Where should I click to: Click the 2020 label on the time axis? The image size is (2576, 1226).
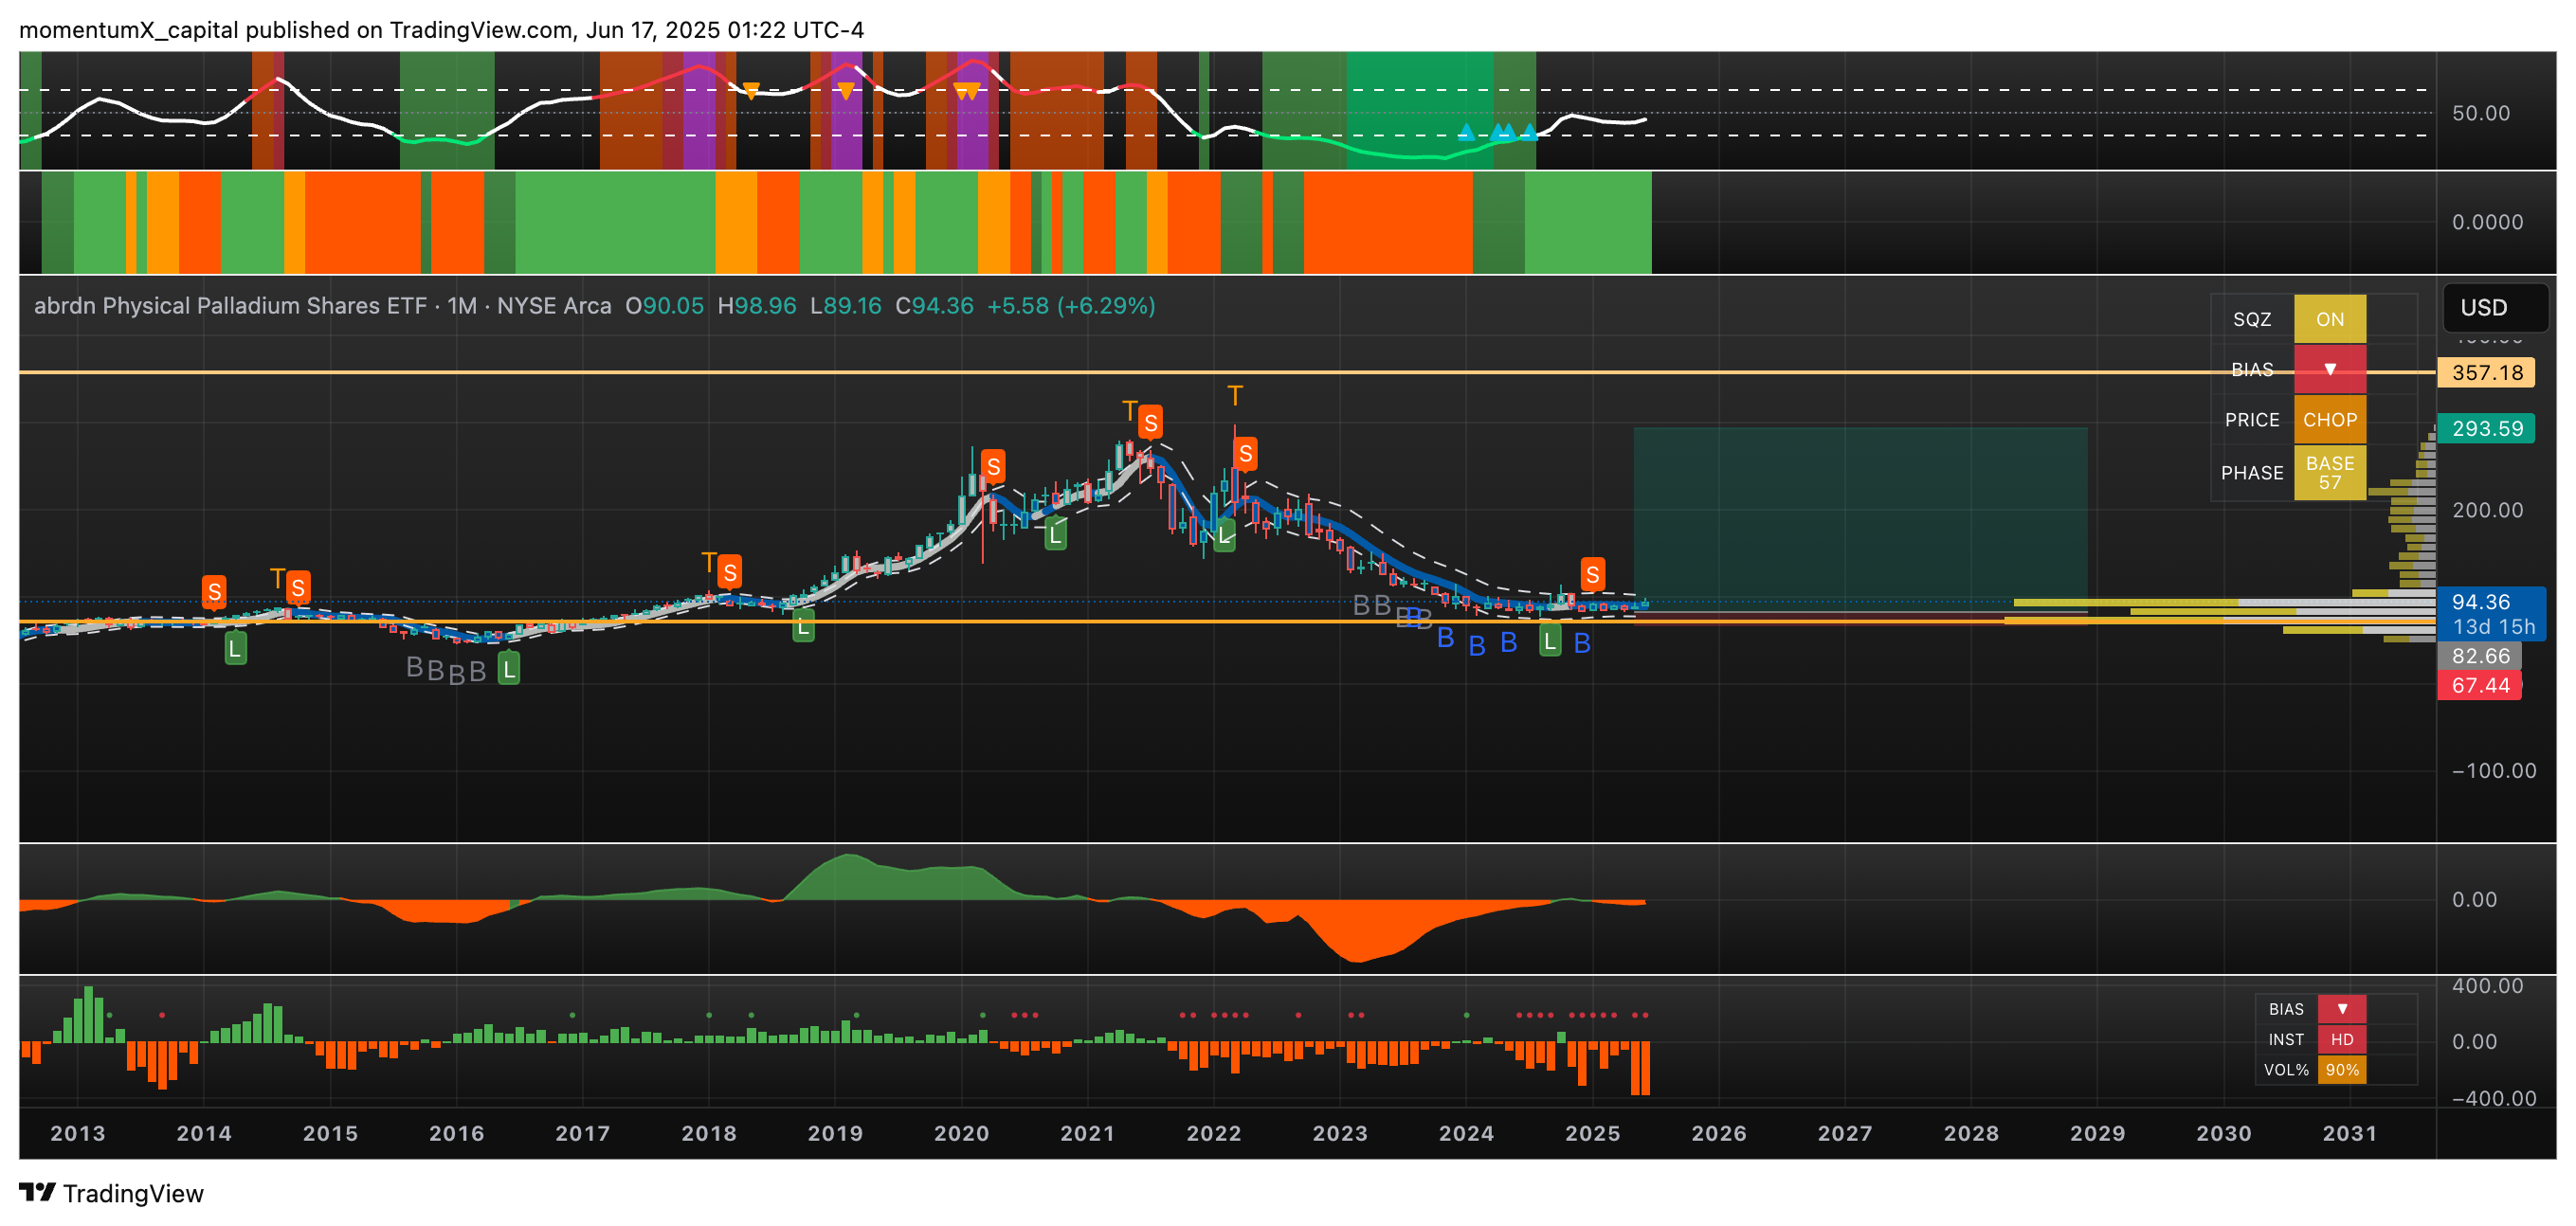coord(961,1133)
